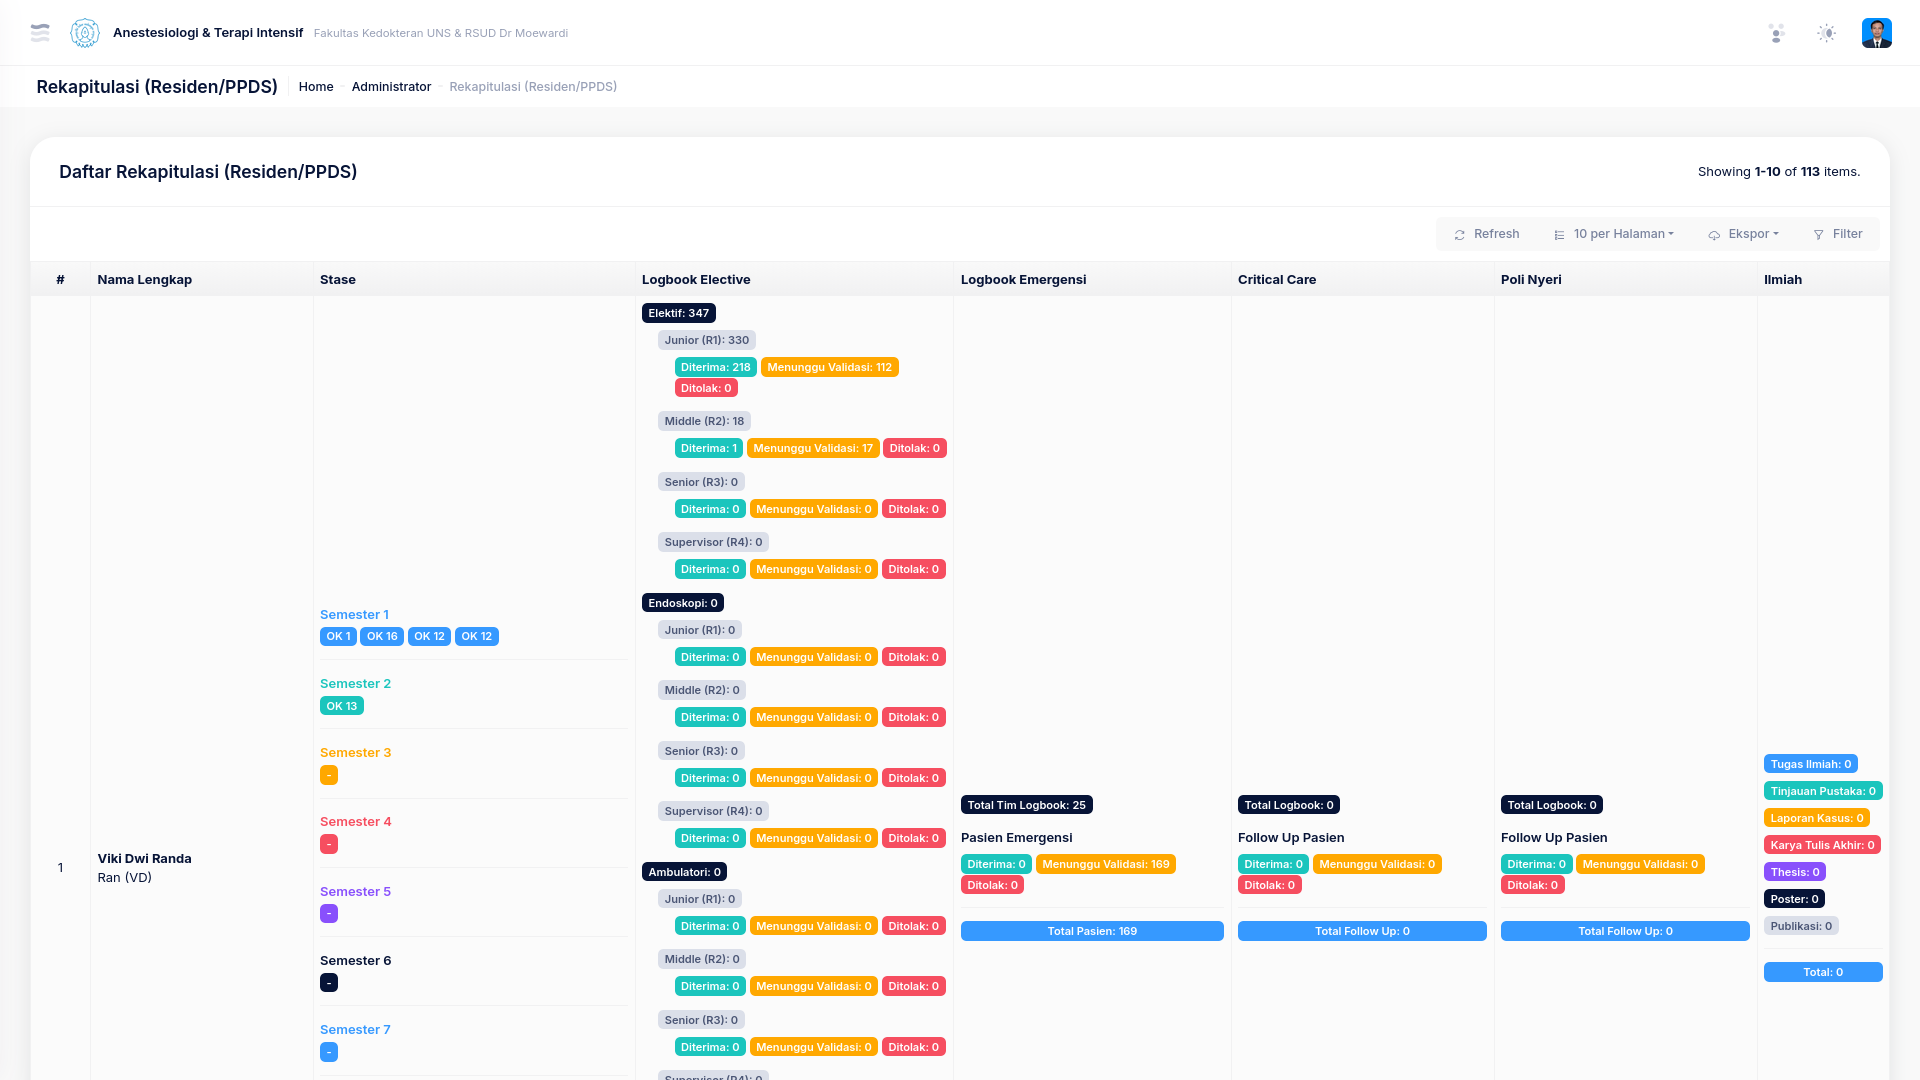Click the Semester 6 label

pyautogui.click(x=355, y=961)
